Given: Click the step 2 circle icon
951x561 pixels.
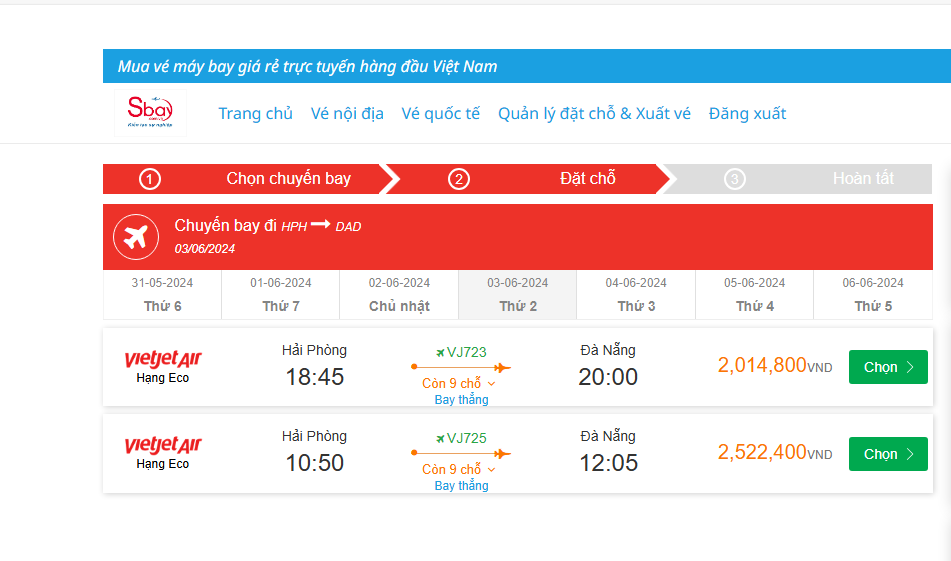Looking at the screenshot, I should click(458, 179).
